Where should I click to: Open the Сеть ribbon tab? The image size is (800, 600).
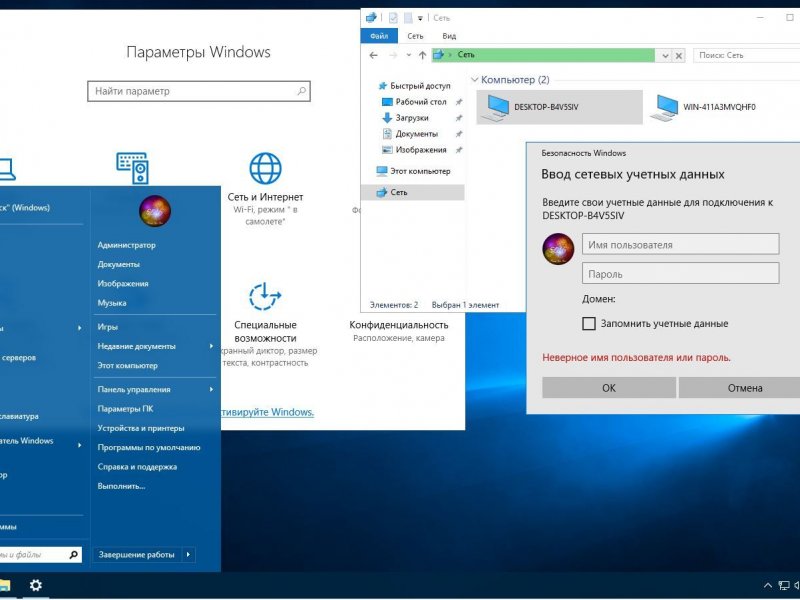pyautogui.click(x=415, y=36)
